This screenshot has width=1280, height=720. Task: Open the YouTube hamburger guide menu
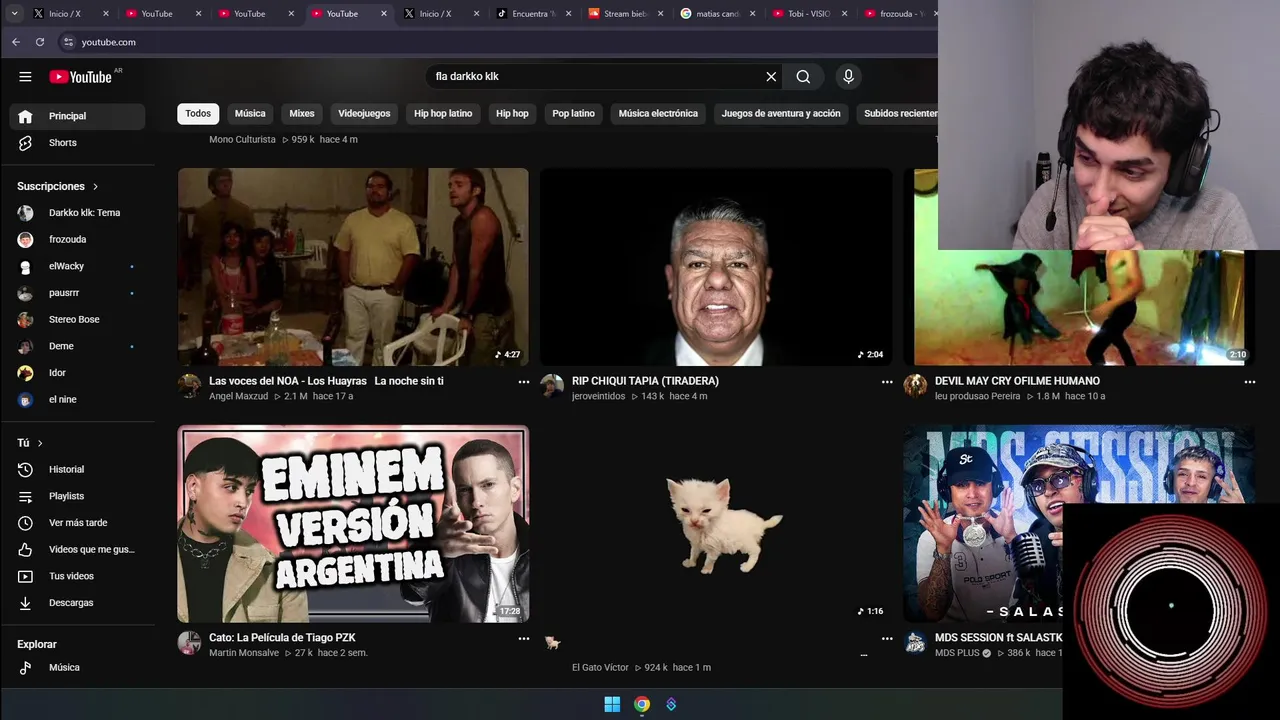coord(25,77)
